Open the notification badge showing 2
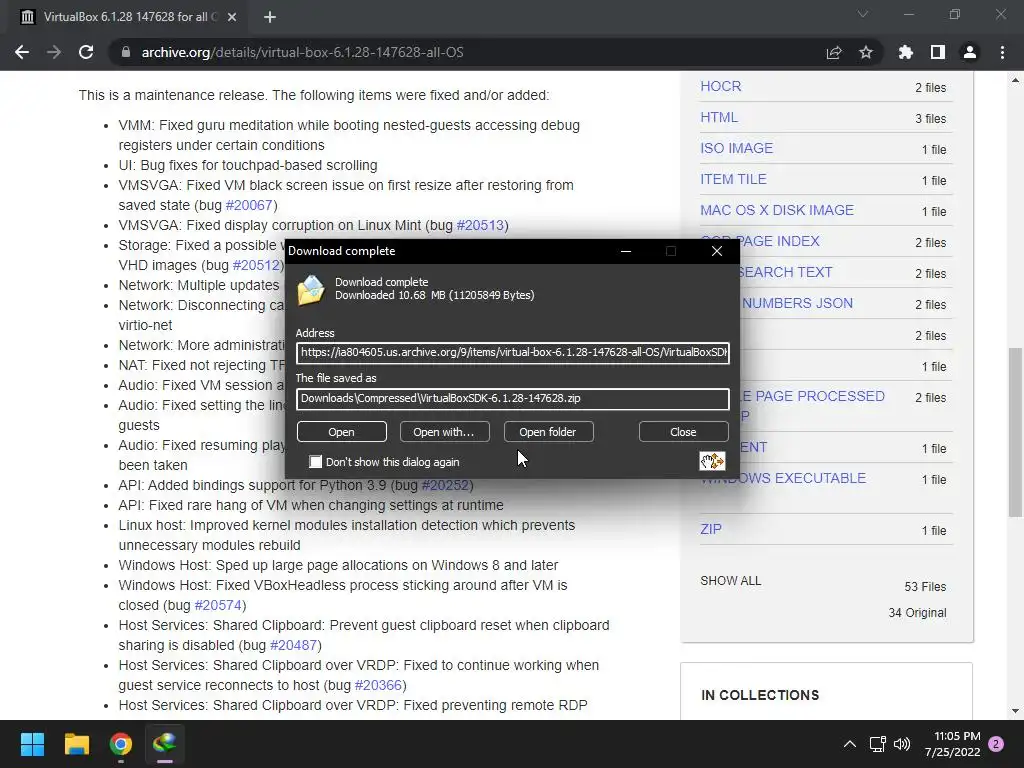 pyautogui.click(x=996, y=744)
